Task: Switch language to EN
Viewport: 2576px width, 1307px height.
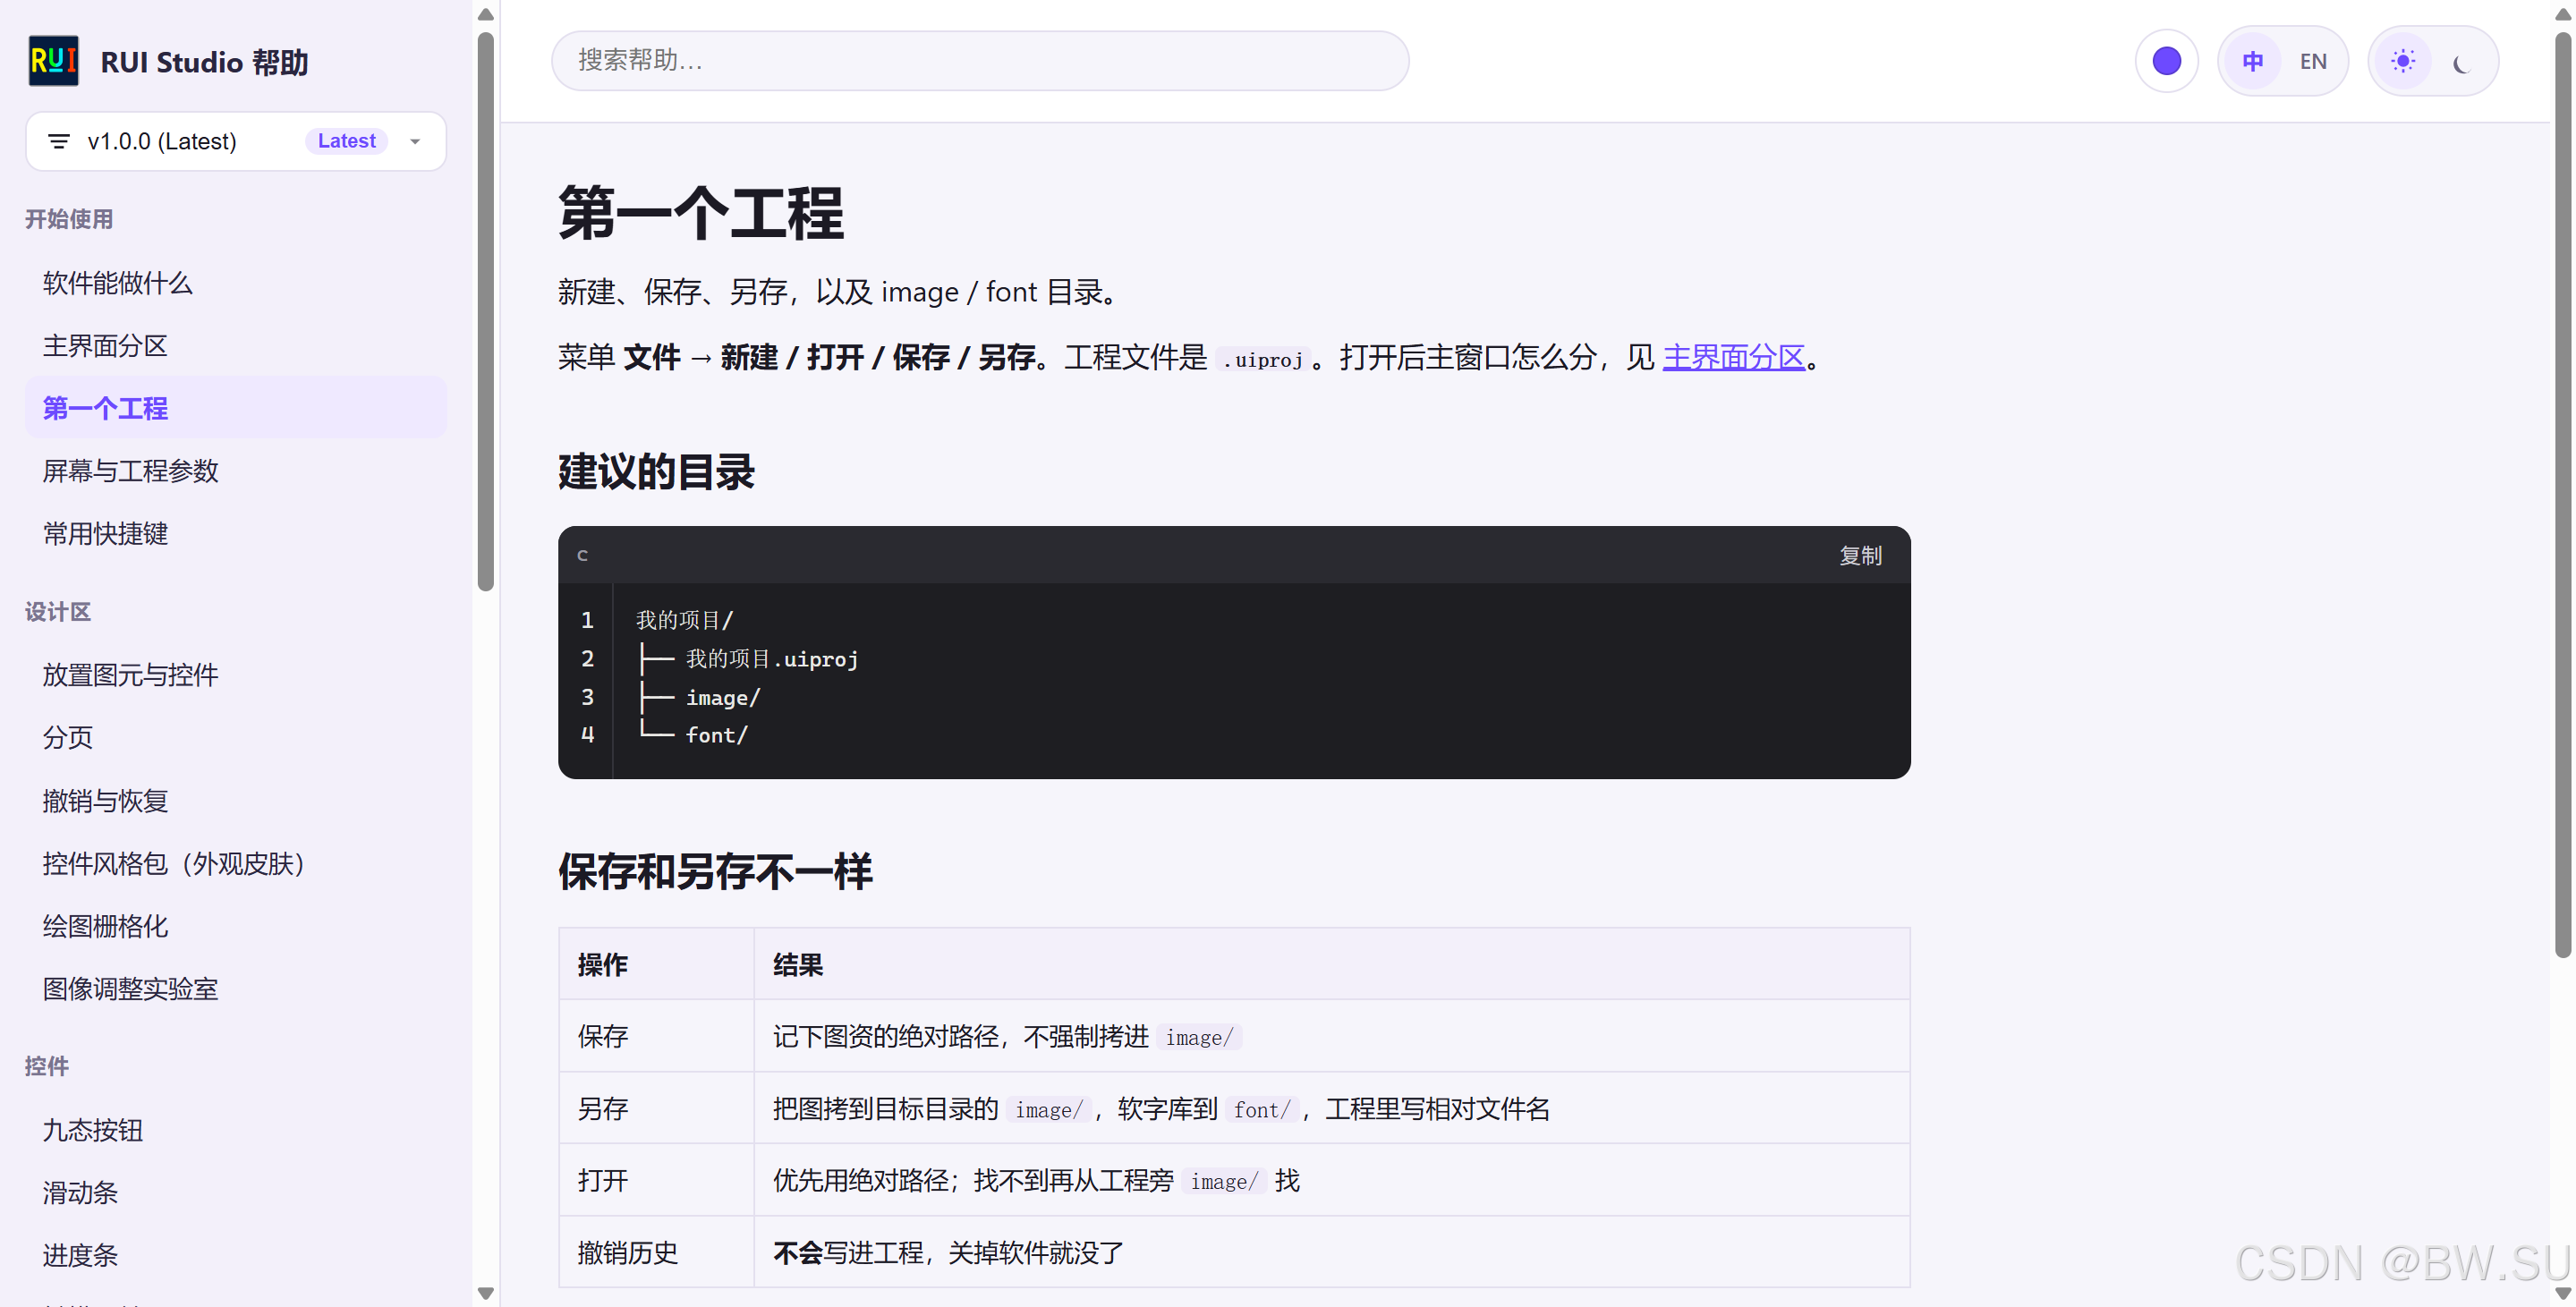Action: pyautogui.click(x=2312, y=61)
